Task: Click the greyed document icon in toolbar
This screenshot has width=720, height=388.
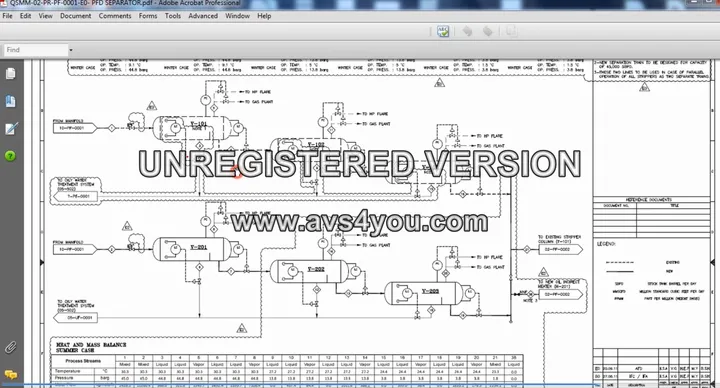Action: (511, 31)
